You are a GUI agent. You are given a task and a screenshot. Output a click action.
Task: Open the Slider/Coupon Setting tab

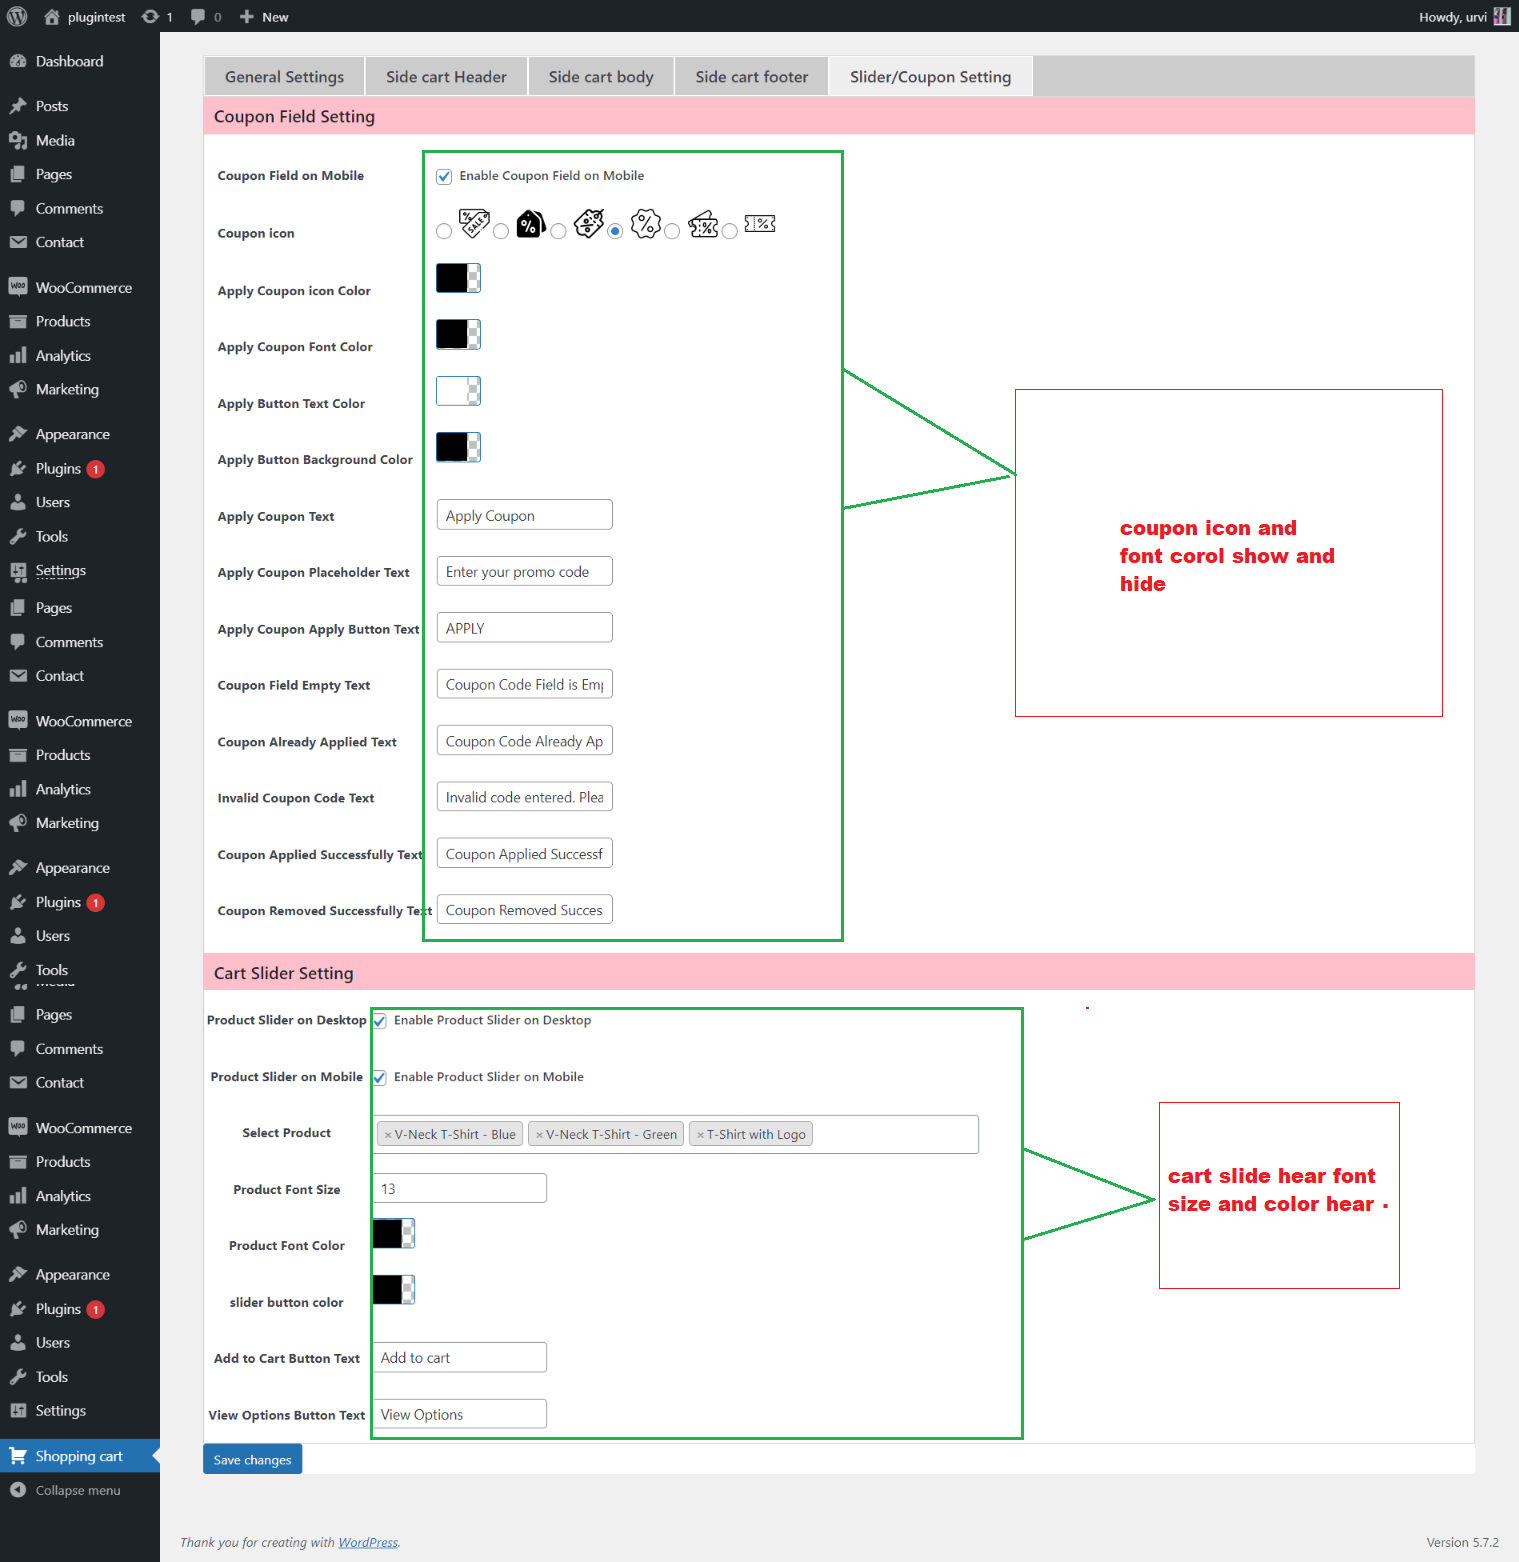[x=930, y=77]
